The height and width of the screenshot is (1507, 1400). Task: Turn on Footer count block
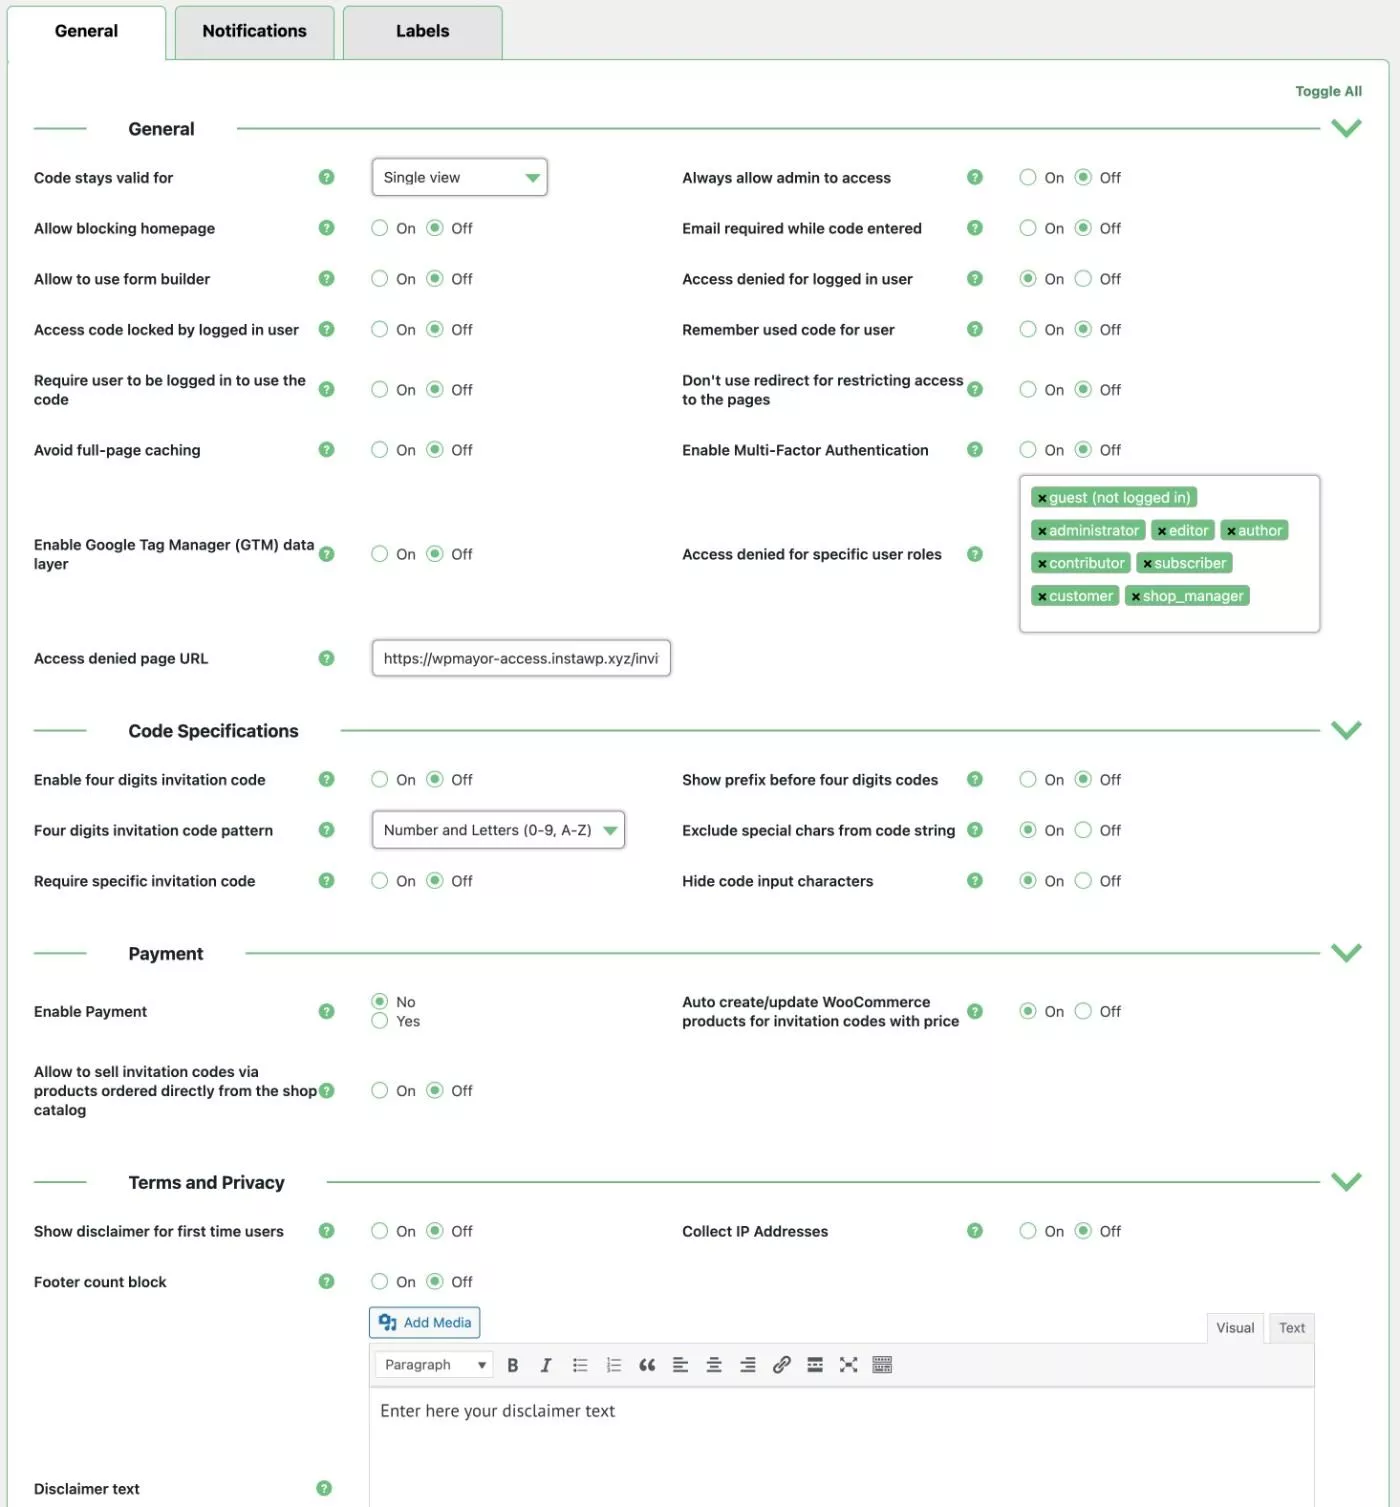point(380,1282)
